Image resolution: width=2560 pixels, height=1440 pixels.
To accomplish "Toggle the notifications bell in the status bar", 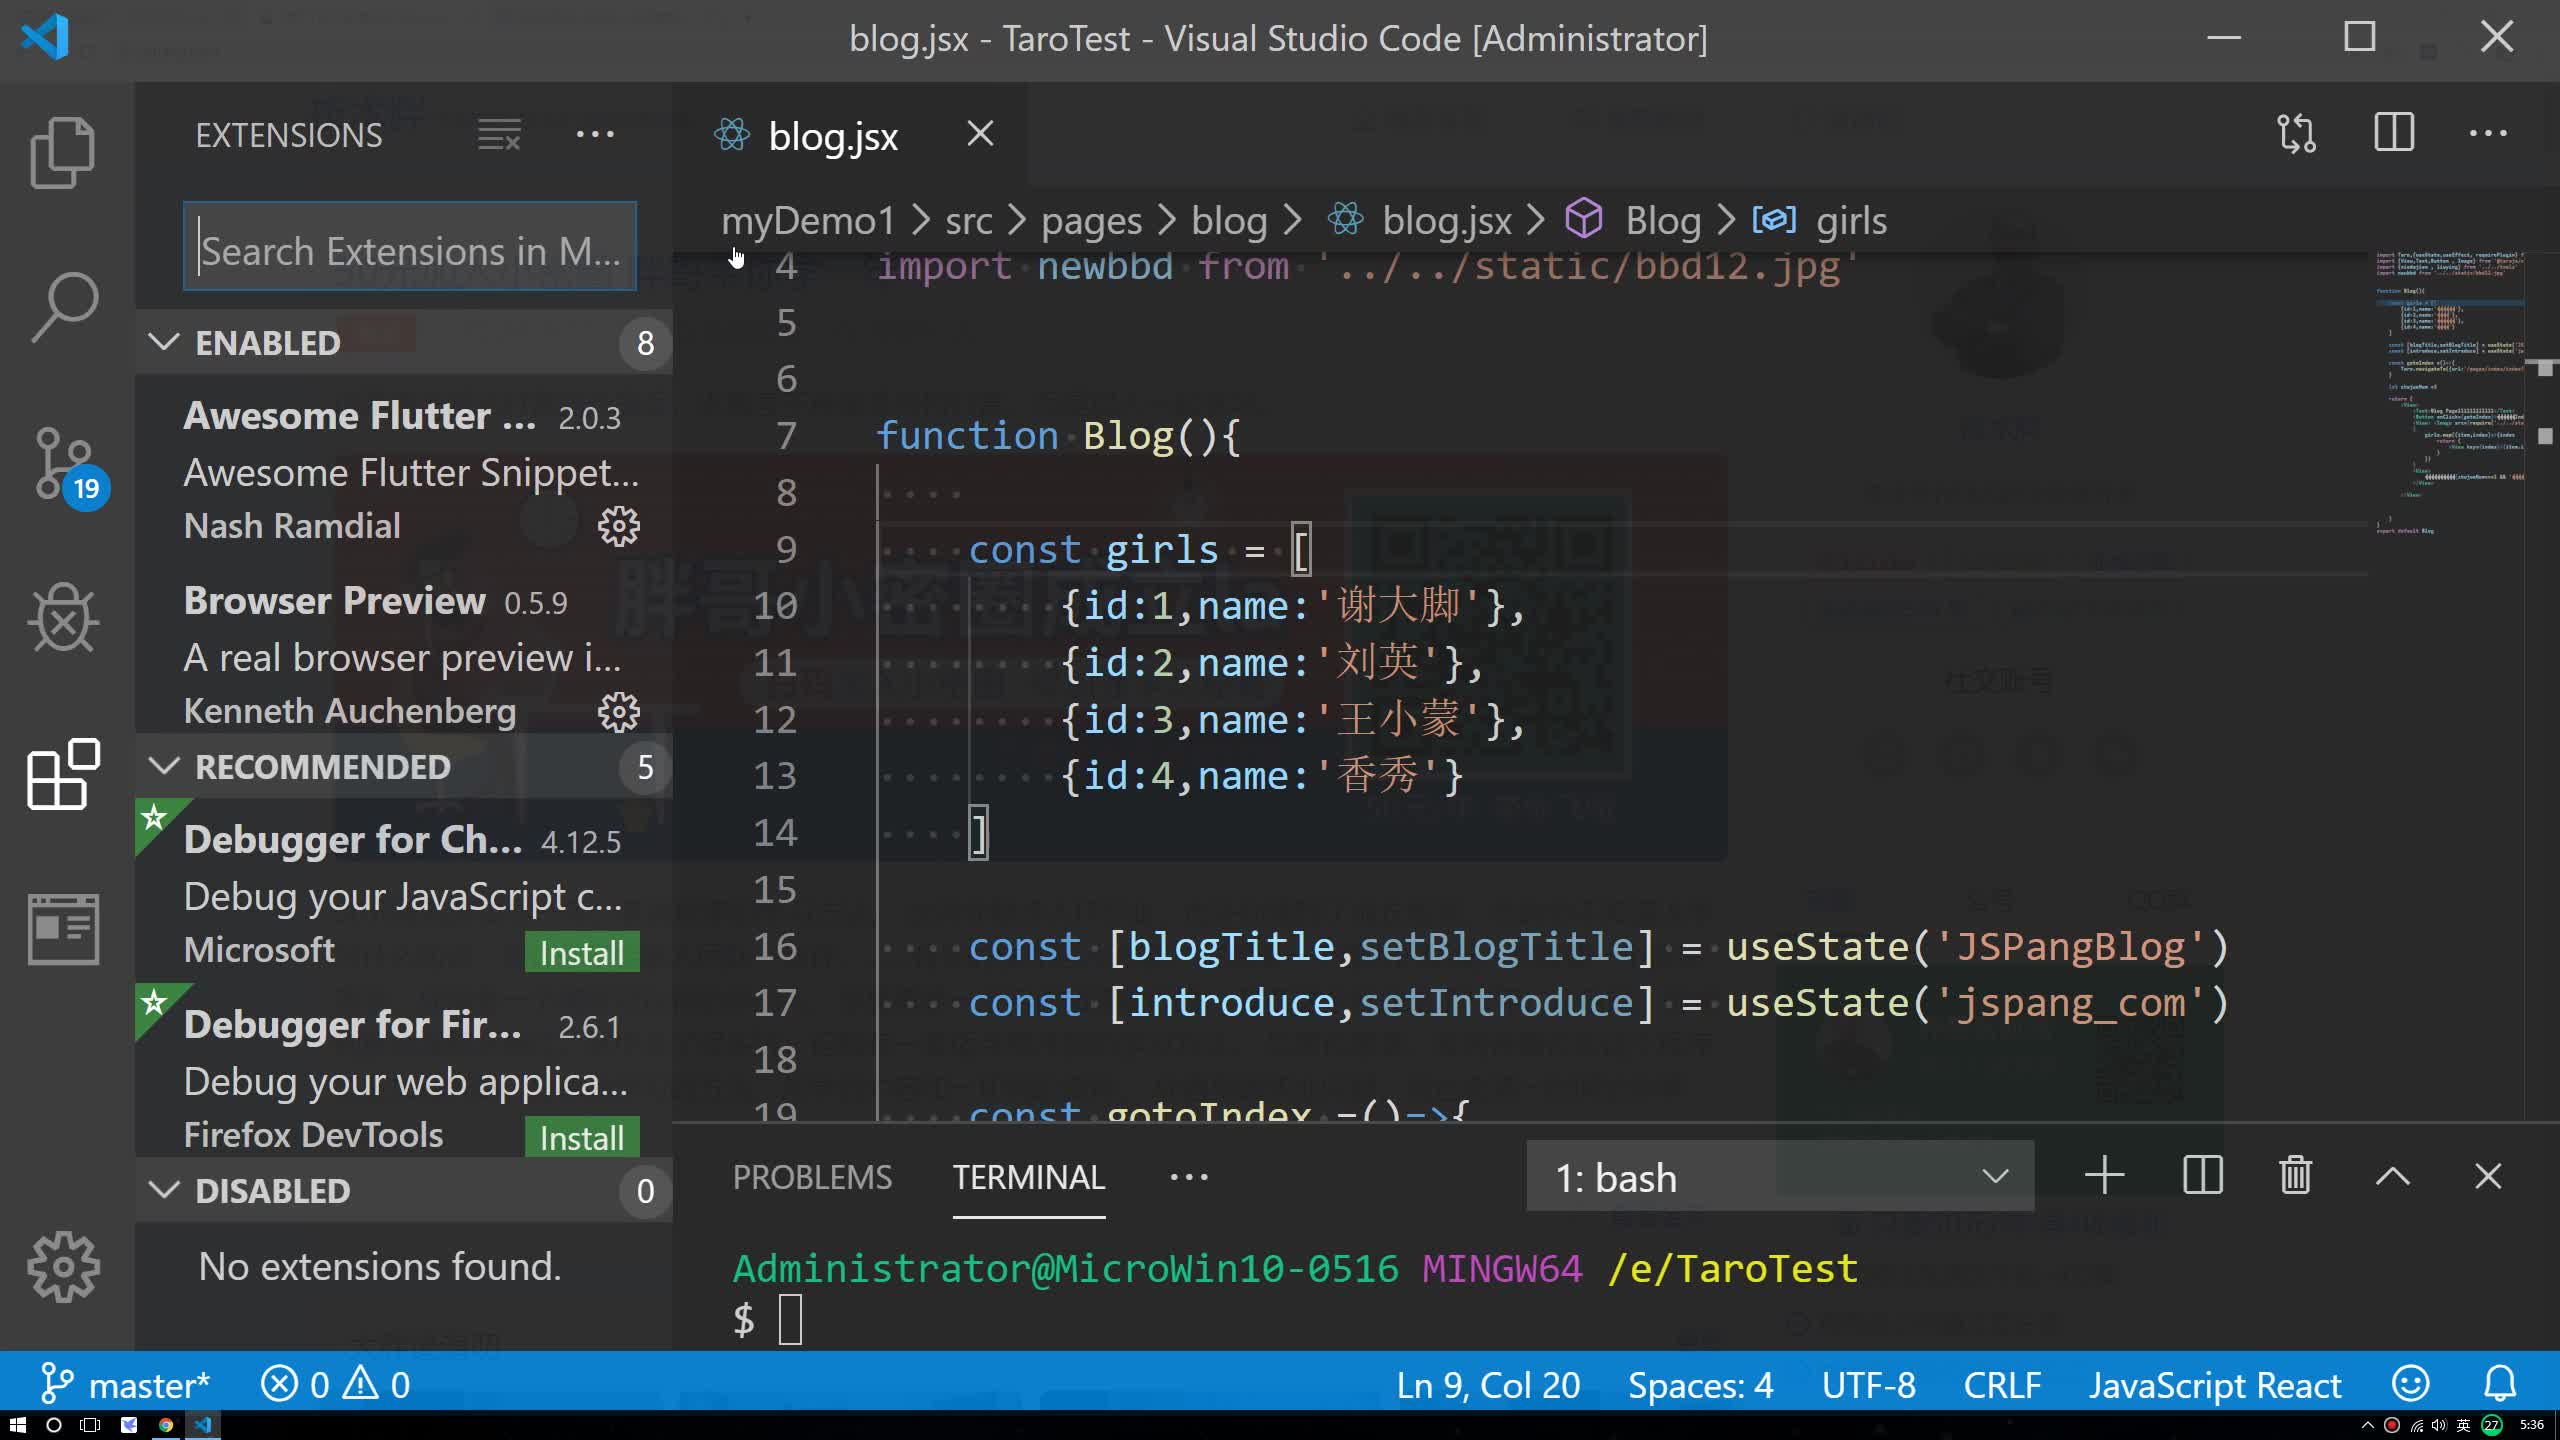I will (2501, 1384).
